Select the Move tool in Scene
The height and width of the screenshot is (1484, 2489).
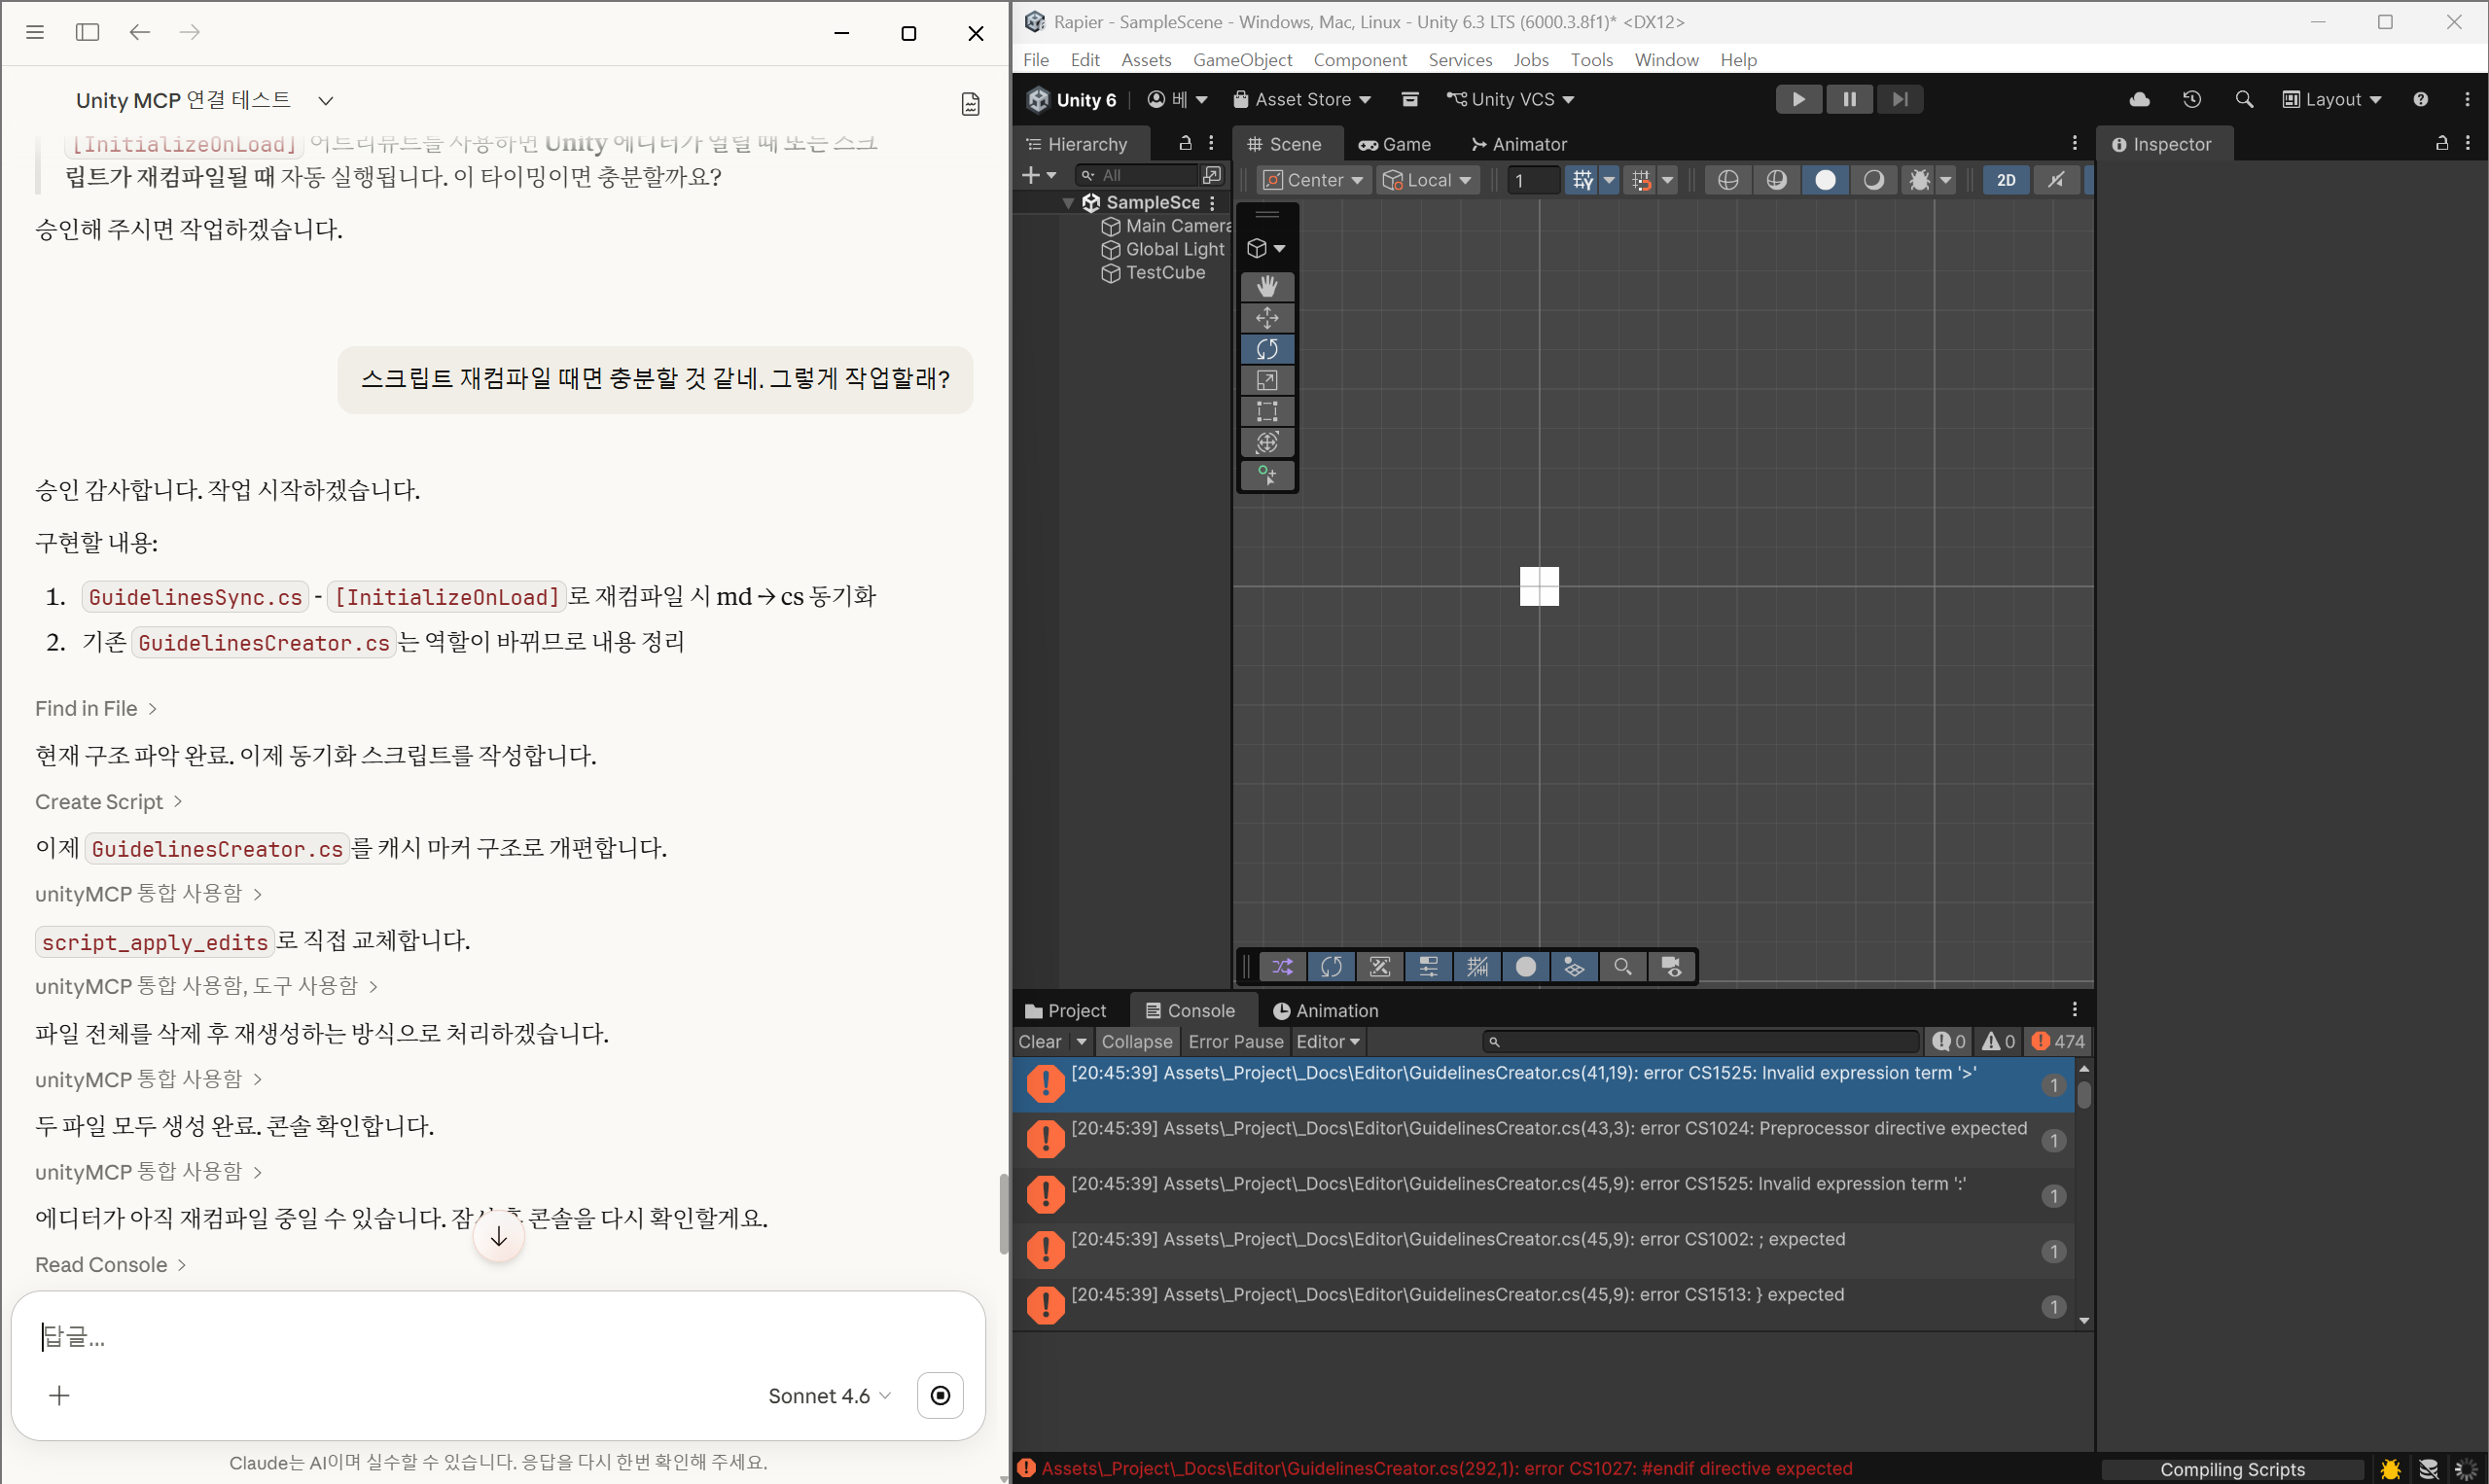(x=1267, y=318)
